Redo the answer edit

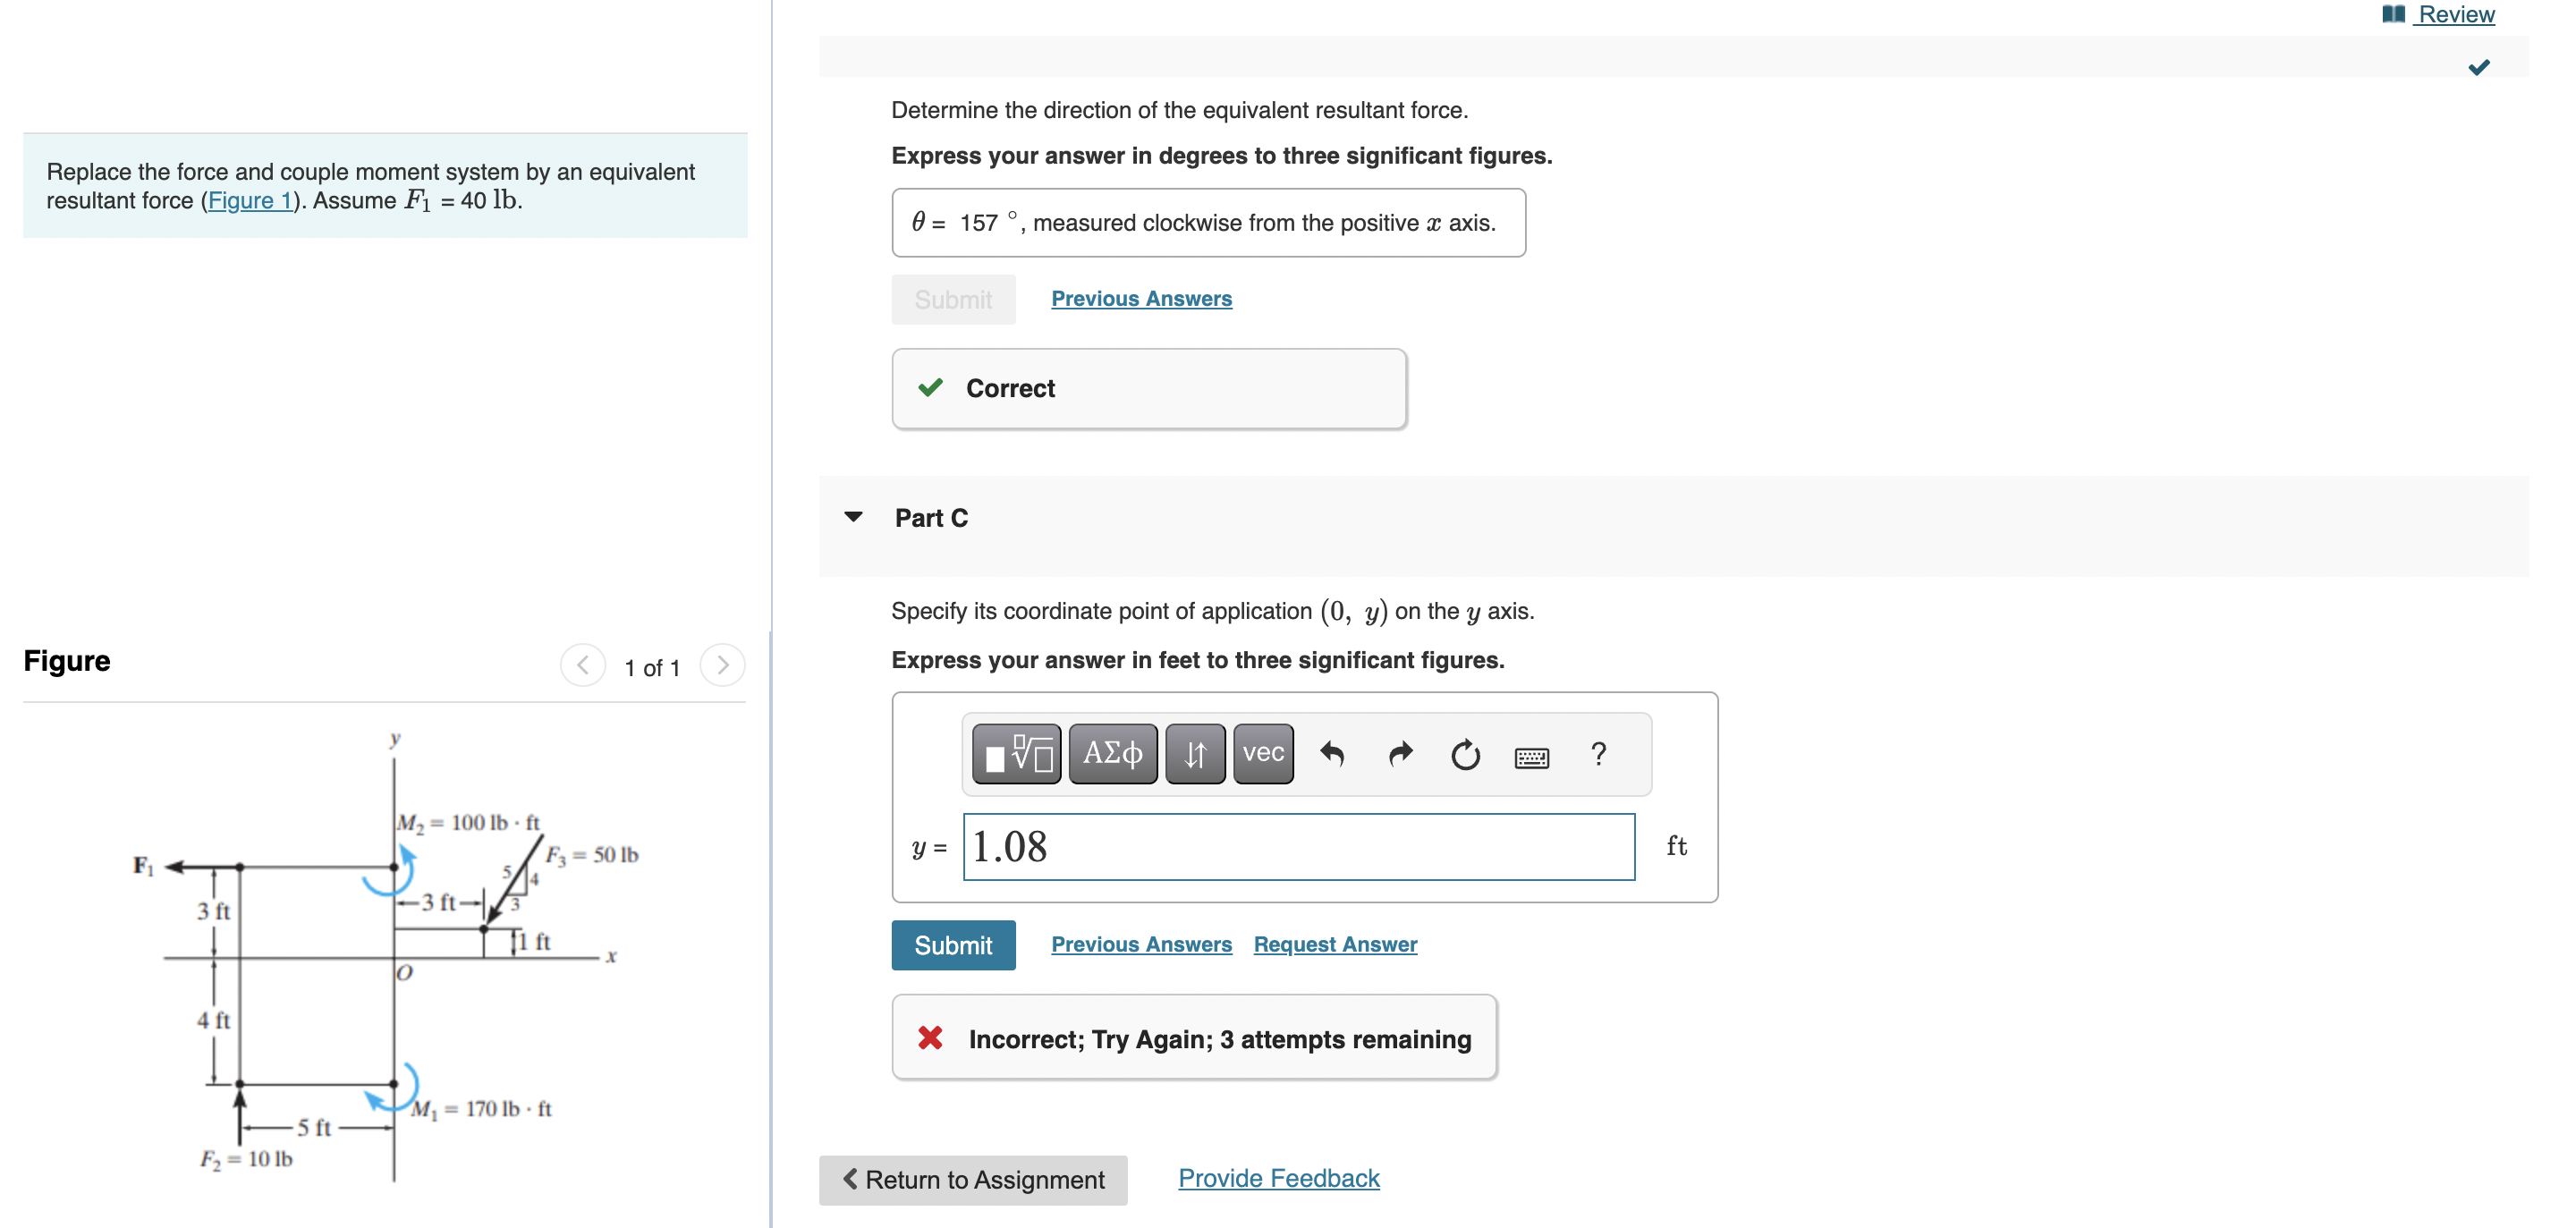pos(1400,754)
